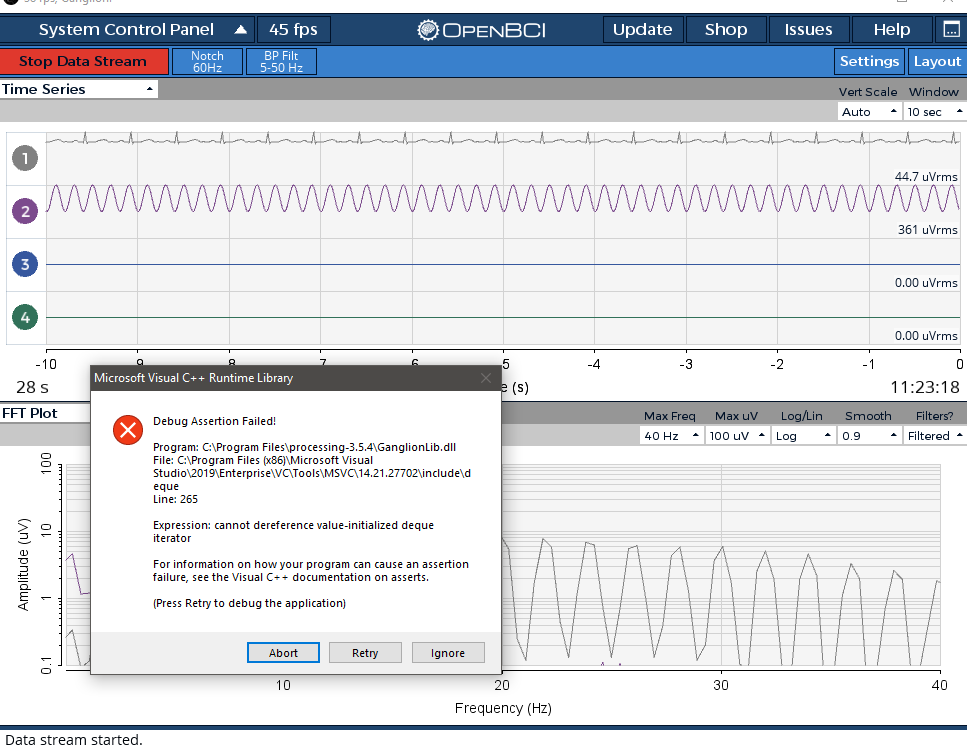Screen dimensions: 967x751
Task: Click the Stop Data Stream button
Action: click(x=84, y=61)
